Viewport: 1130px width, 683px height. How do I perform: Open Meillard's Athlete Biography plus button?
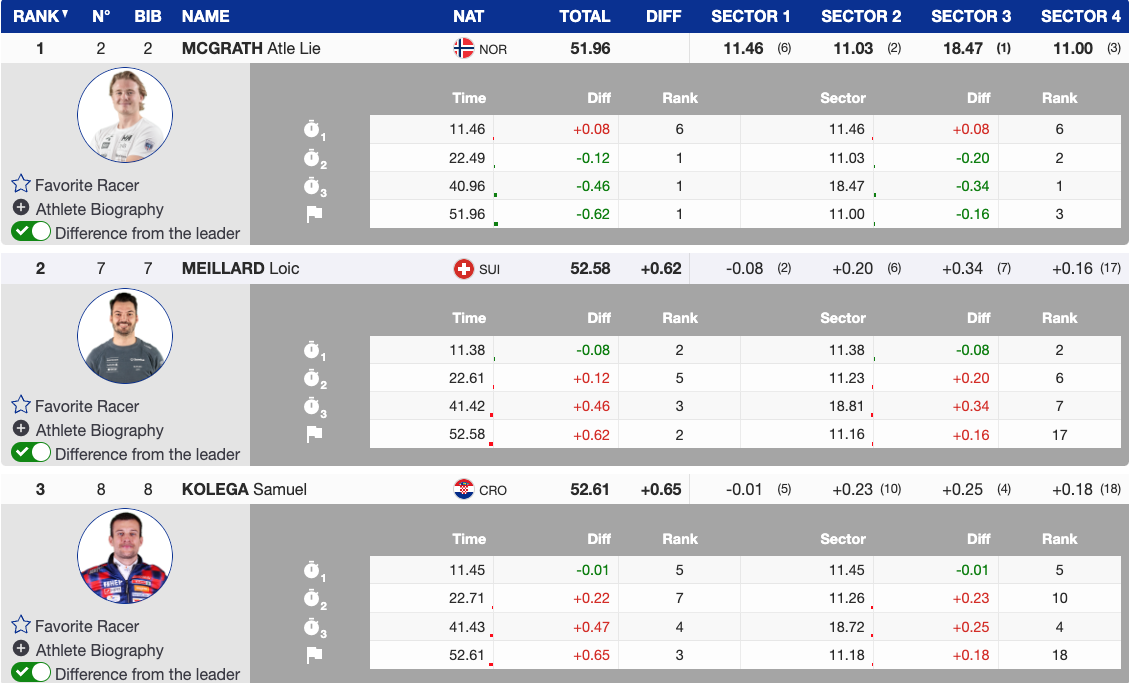tap(21, 429)
